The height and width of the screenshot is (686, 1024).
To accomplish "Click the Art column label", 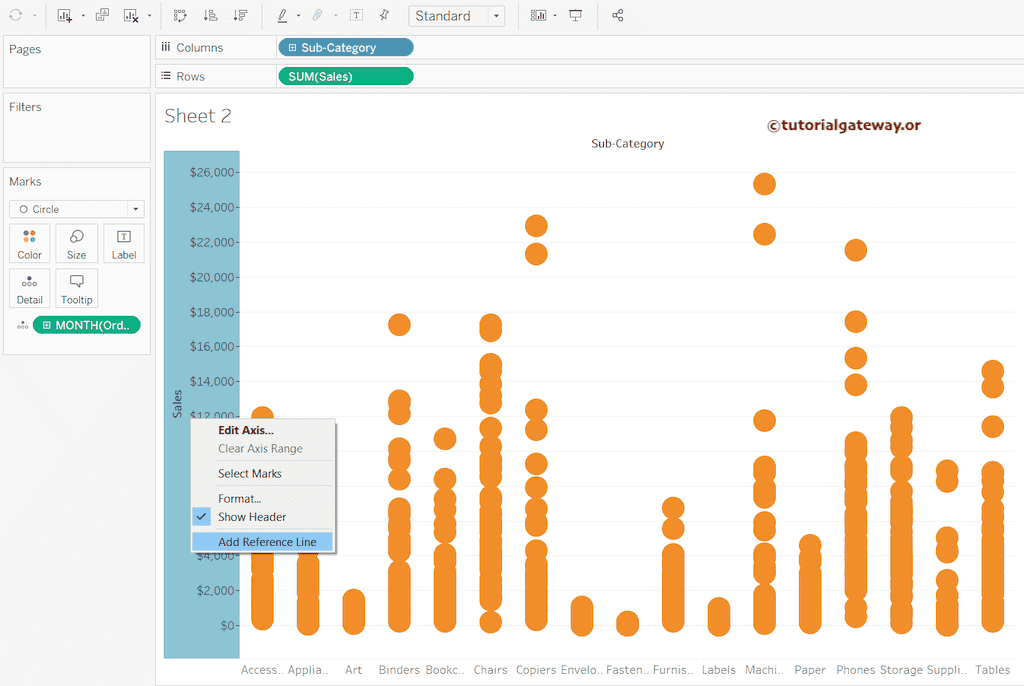I will (x=353, y=670).
